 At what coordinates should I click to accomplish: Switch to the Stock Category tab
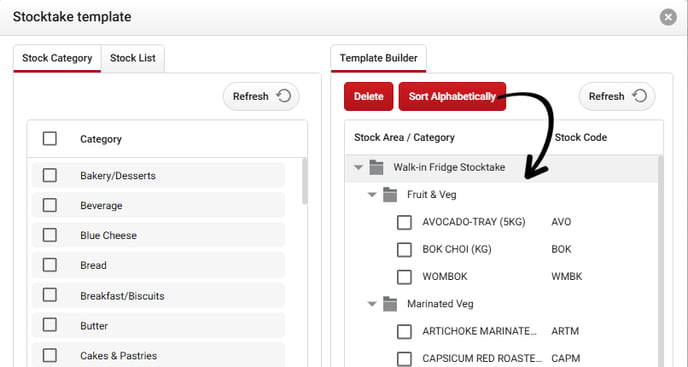57,58
